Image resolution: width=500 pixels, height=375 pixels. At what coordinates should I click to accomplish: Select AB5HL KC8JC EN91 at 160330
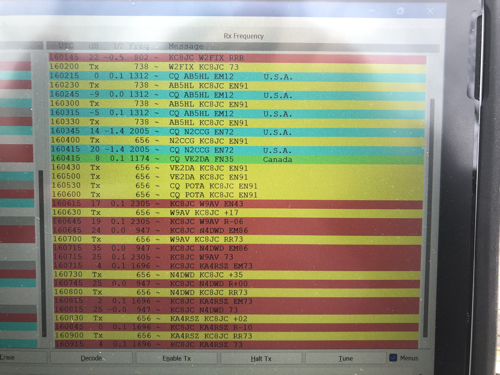tap(237, 122)
